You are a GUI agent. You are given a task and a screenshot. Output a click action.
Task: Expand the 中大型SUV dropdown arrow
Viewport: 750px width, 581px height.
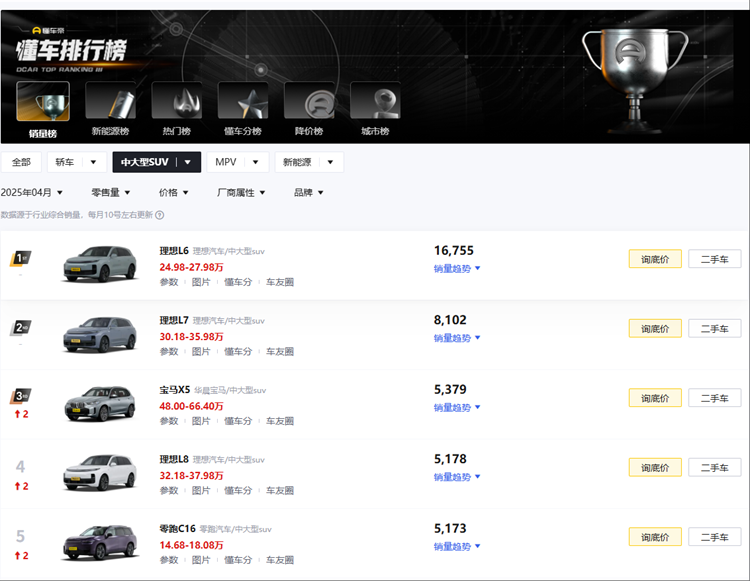[x=188, y=162]
